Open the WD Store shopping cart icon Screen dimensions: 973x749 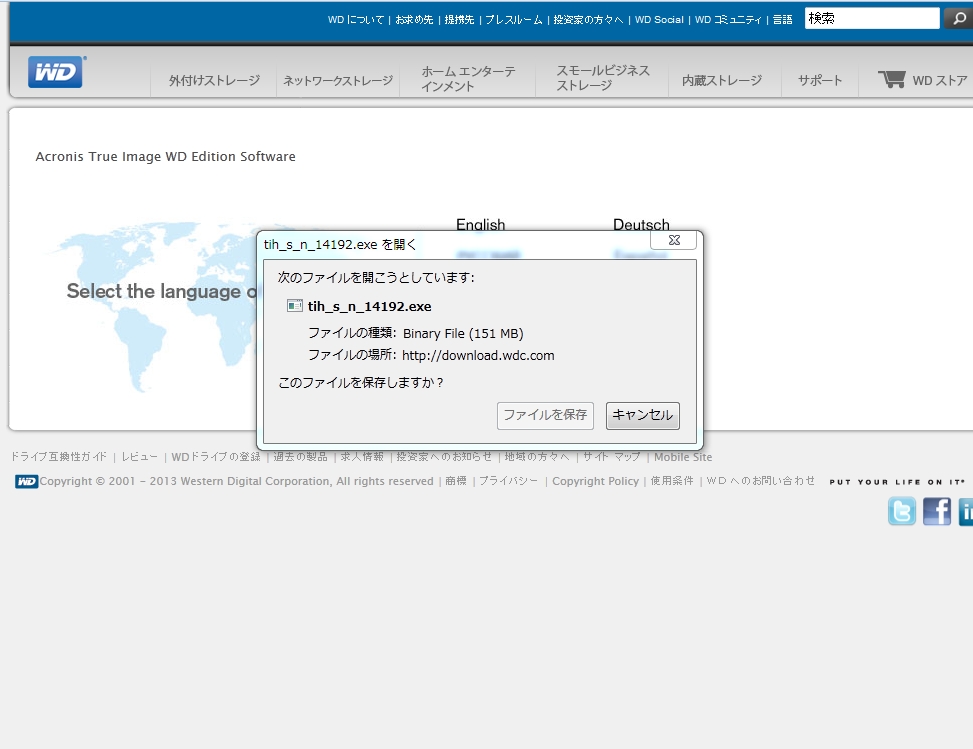[891, 79]
